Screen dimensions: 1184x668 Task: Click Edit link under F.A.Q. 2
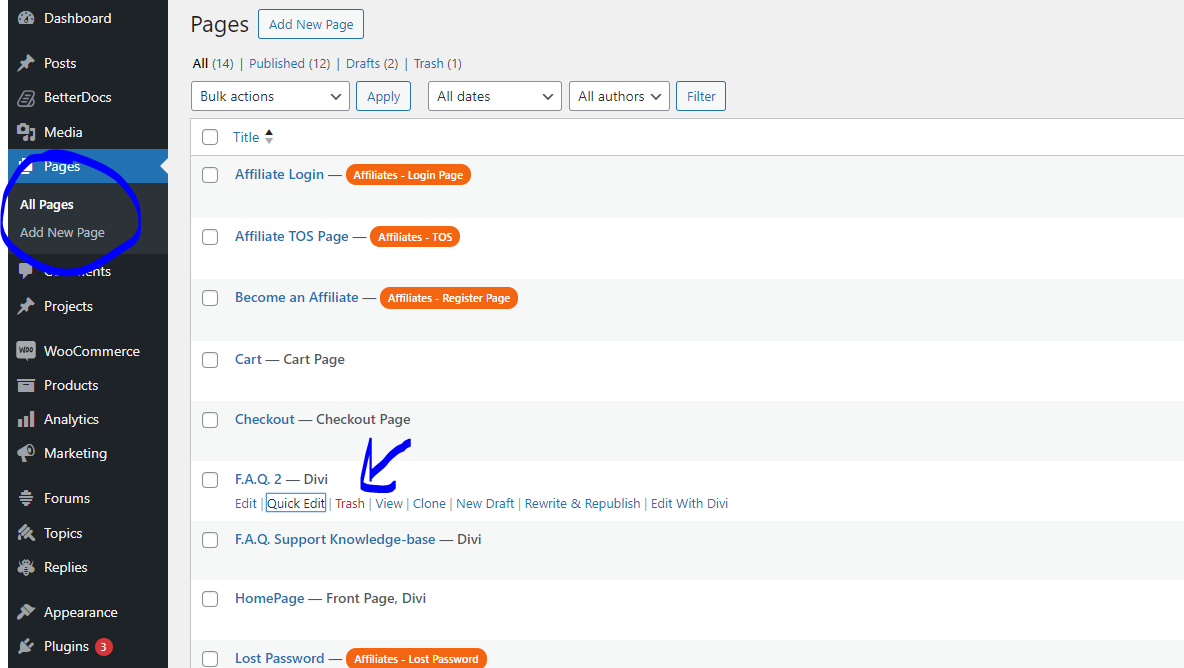[245, 503]
